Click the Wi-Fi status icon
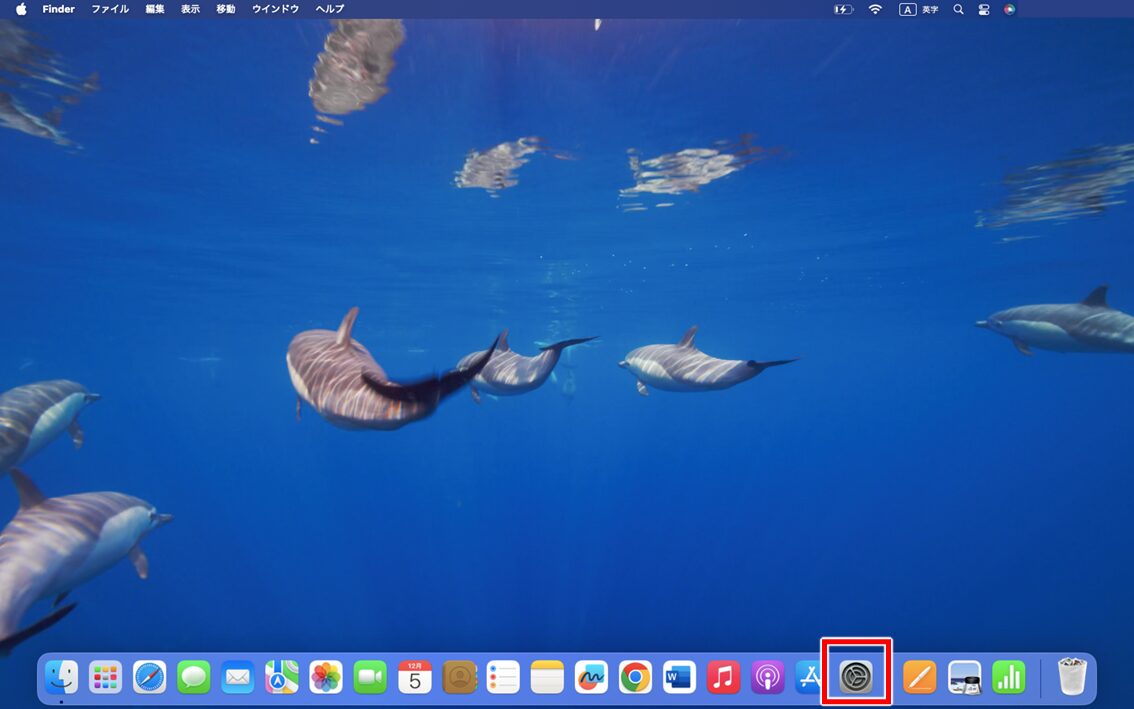Screen dimensions: 1134x709 [x=875, y=9]
